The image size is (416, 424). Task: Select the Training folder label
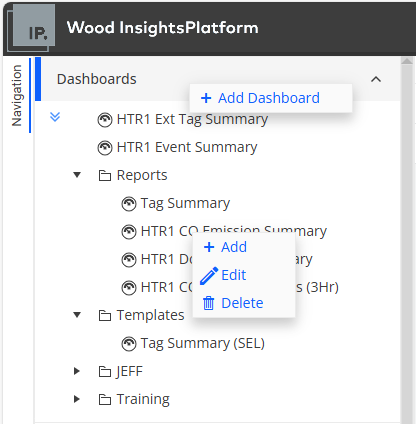(x=143, y=399)
